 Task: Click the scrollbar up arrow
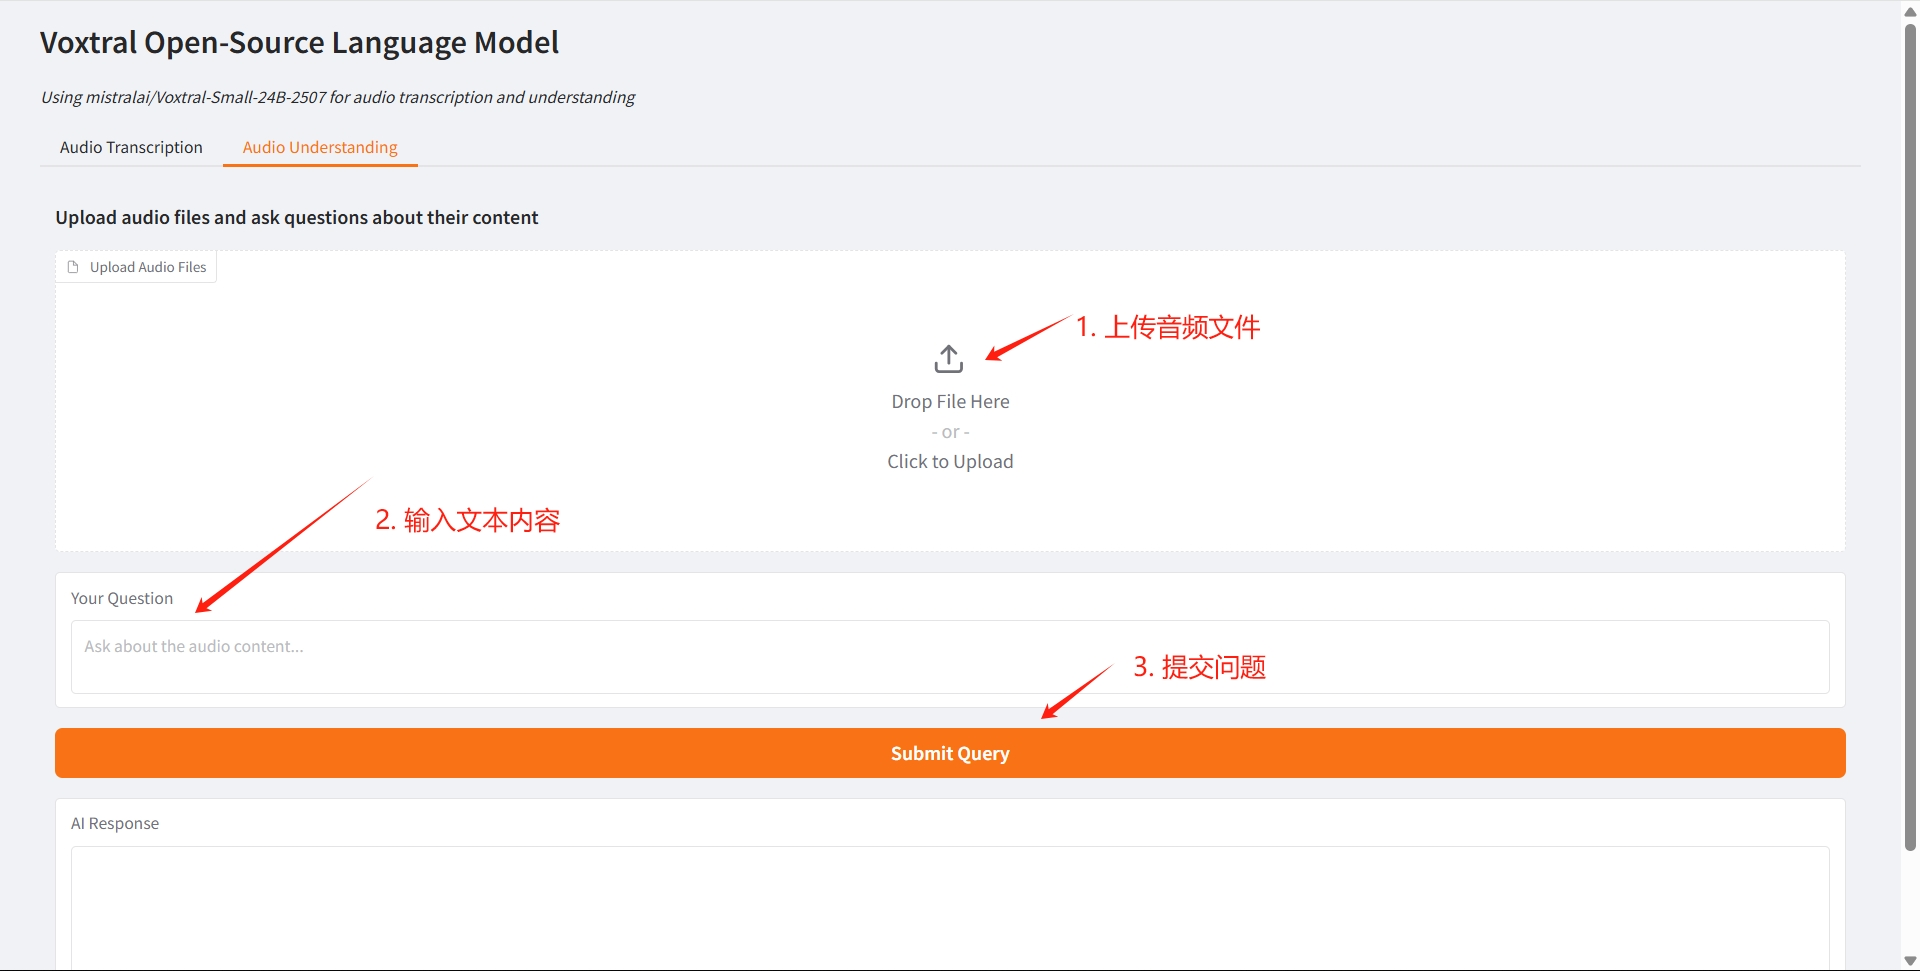1911,11
